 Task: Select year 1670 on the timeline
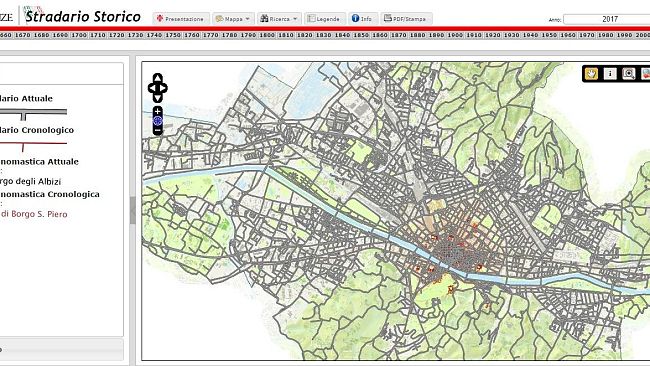22,35
